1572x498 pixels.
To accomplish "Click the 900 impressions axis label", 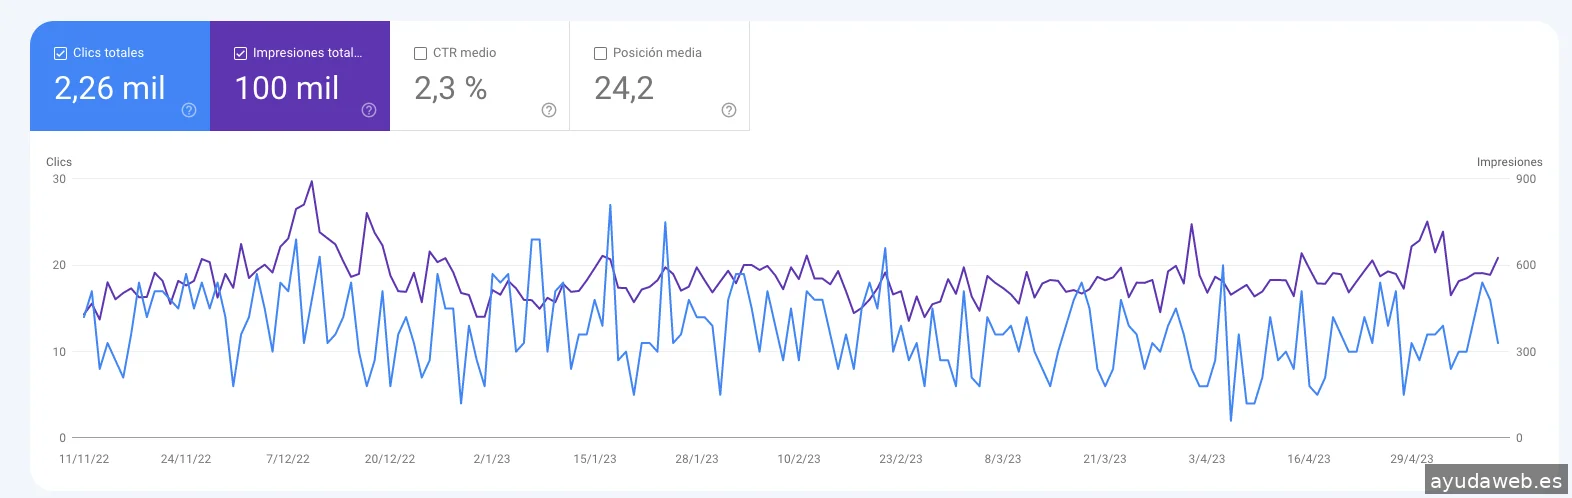I will click(1526, 179).
